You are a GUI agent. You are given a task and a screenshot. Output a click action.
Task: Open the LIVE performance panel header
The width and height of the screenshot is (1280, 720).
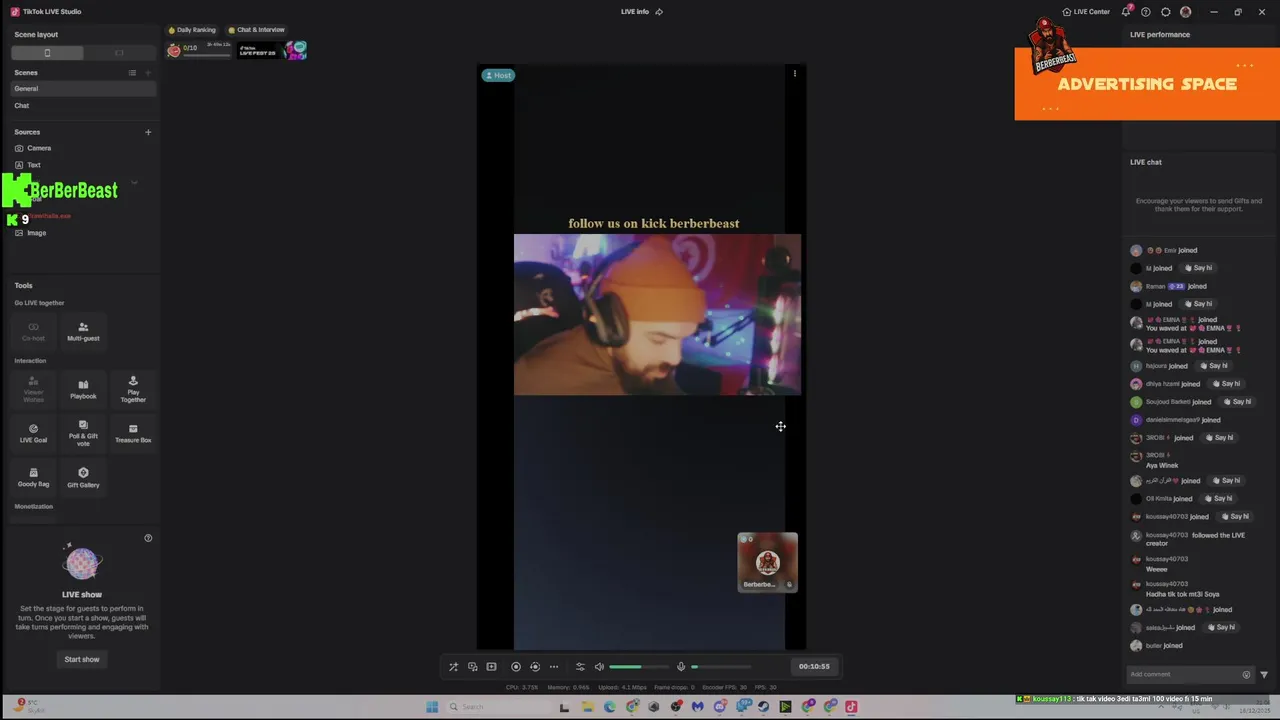tap(1160, 34)
